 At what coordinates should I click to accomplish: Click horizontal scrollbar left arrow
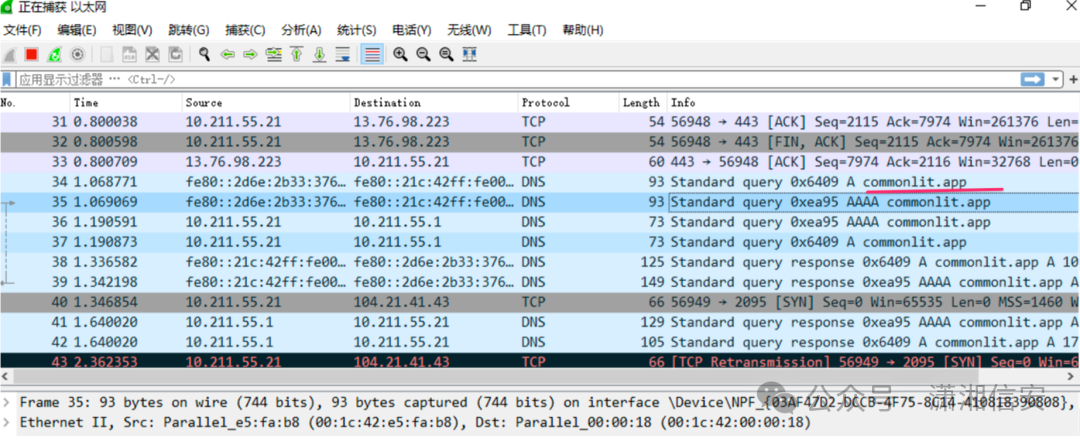(6, 378)
